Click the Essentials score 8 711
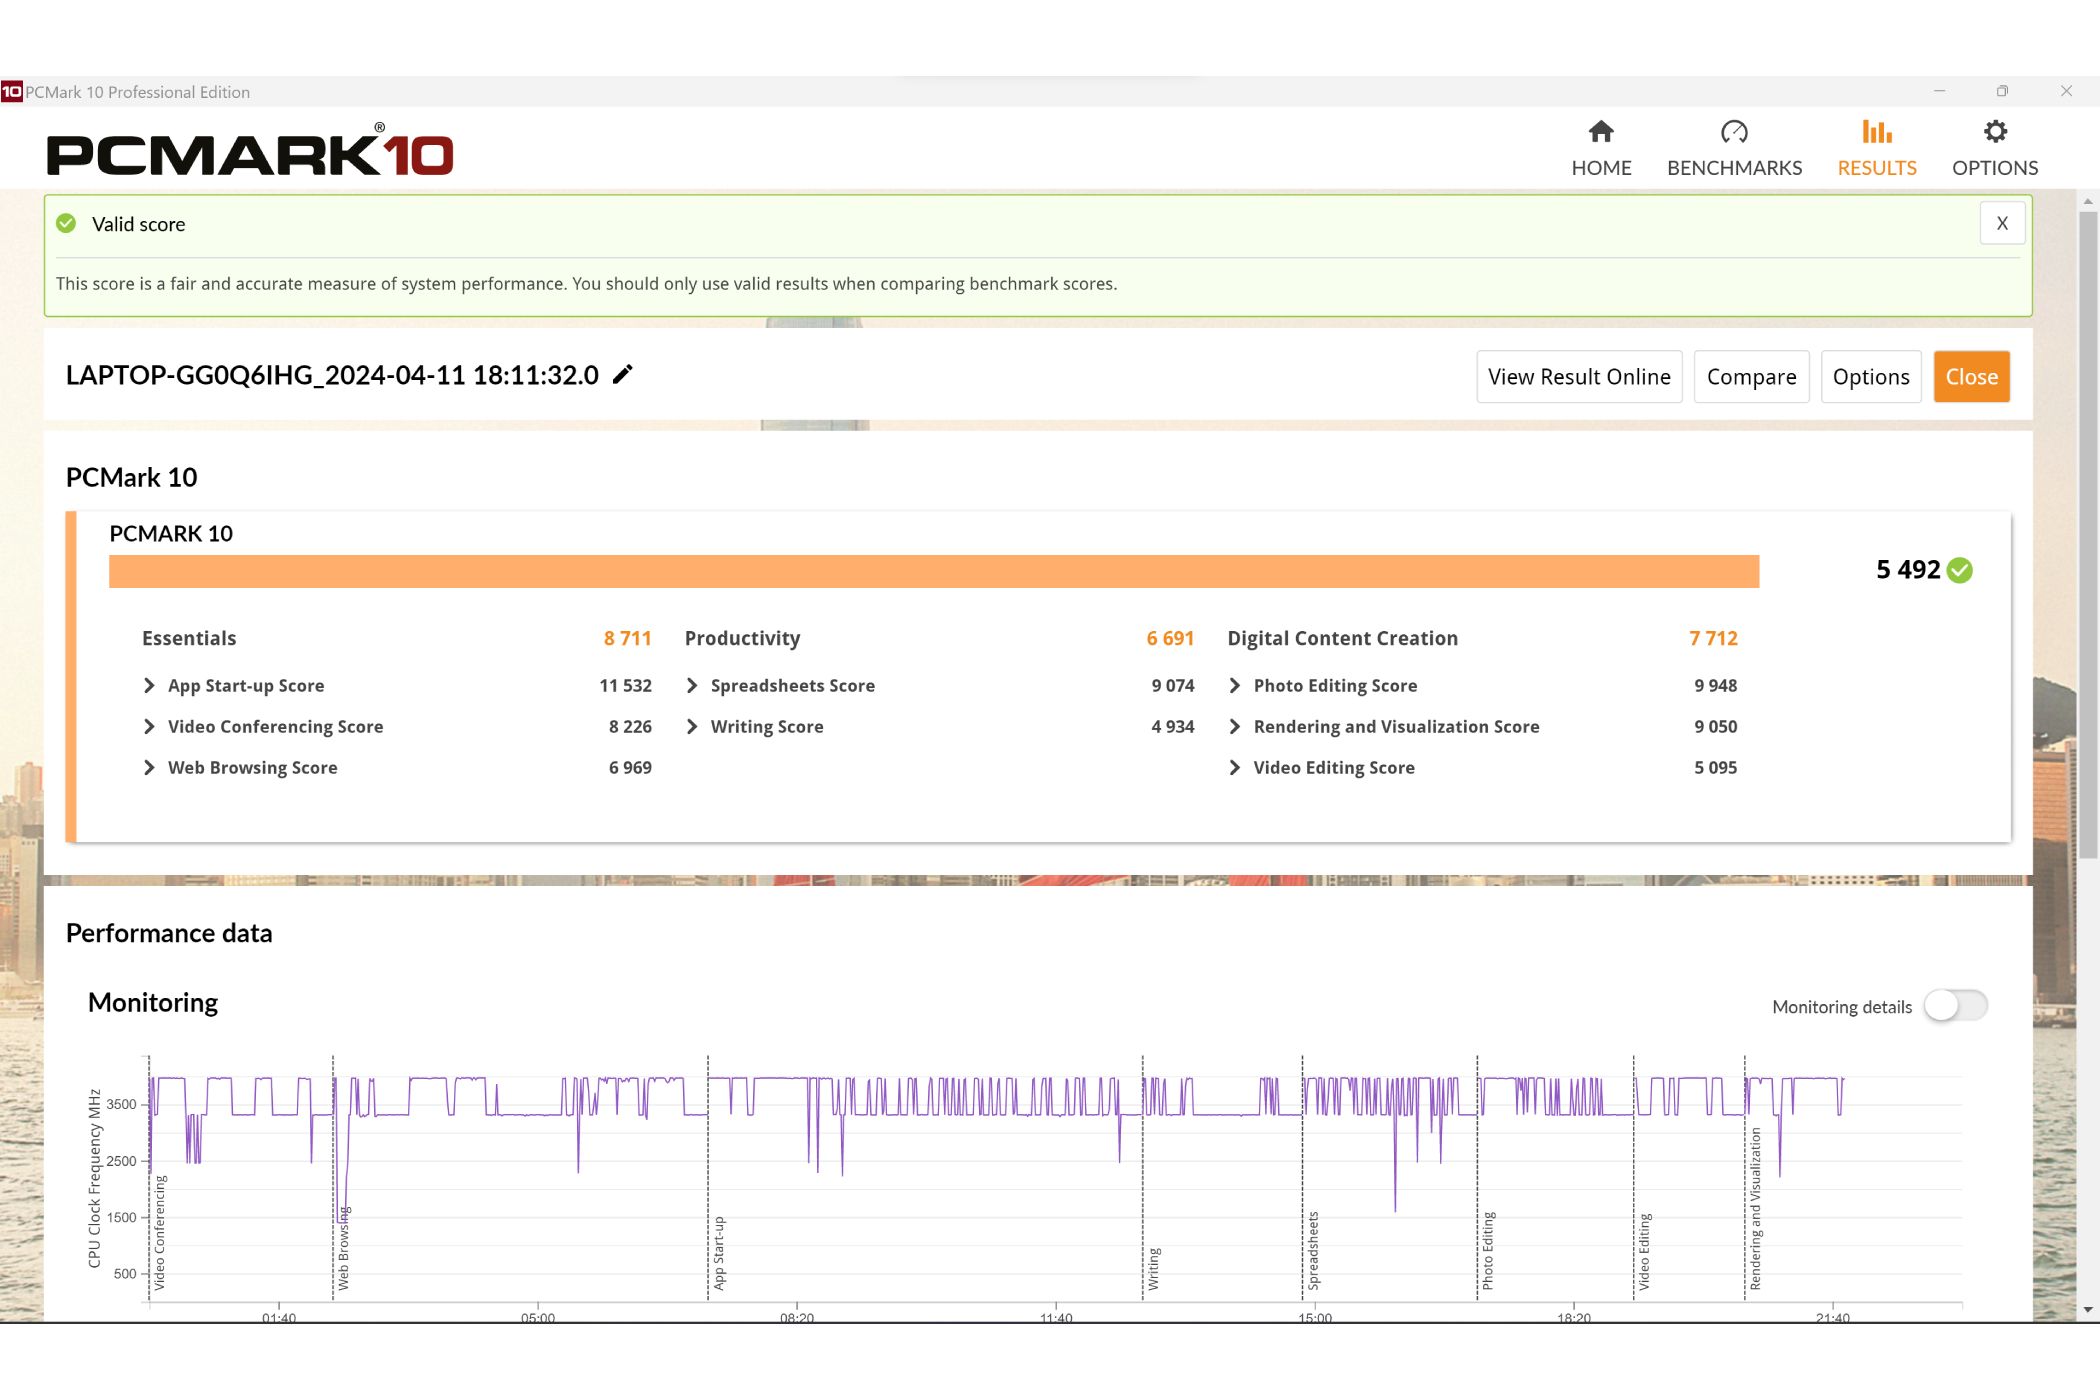2100x1400 pixels. 627,639
